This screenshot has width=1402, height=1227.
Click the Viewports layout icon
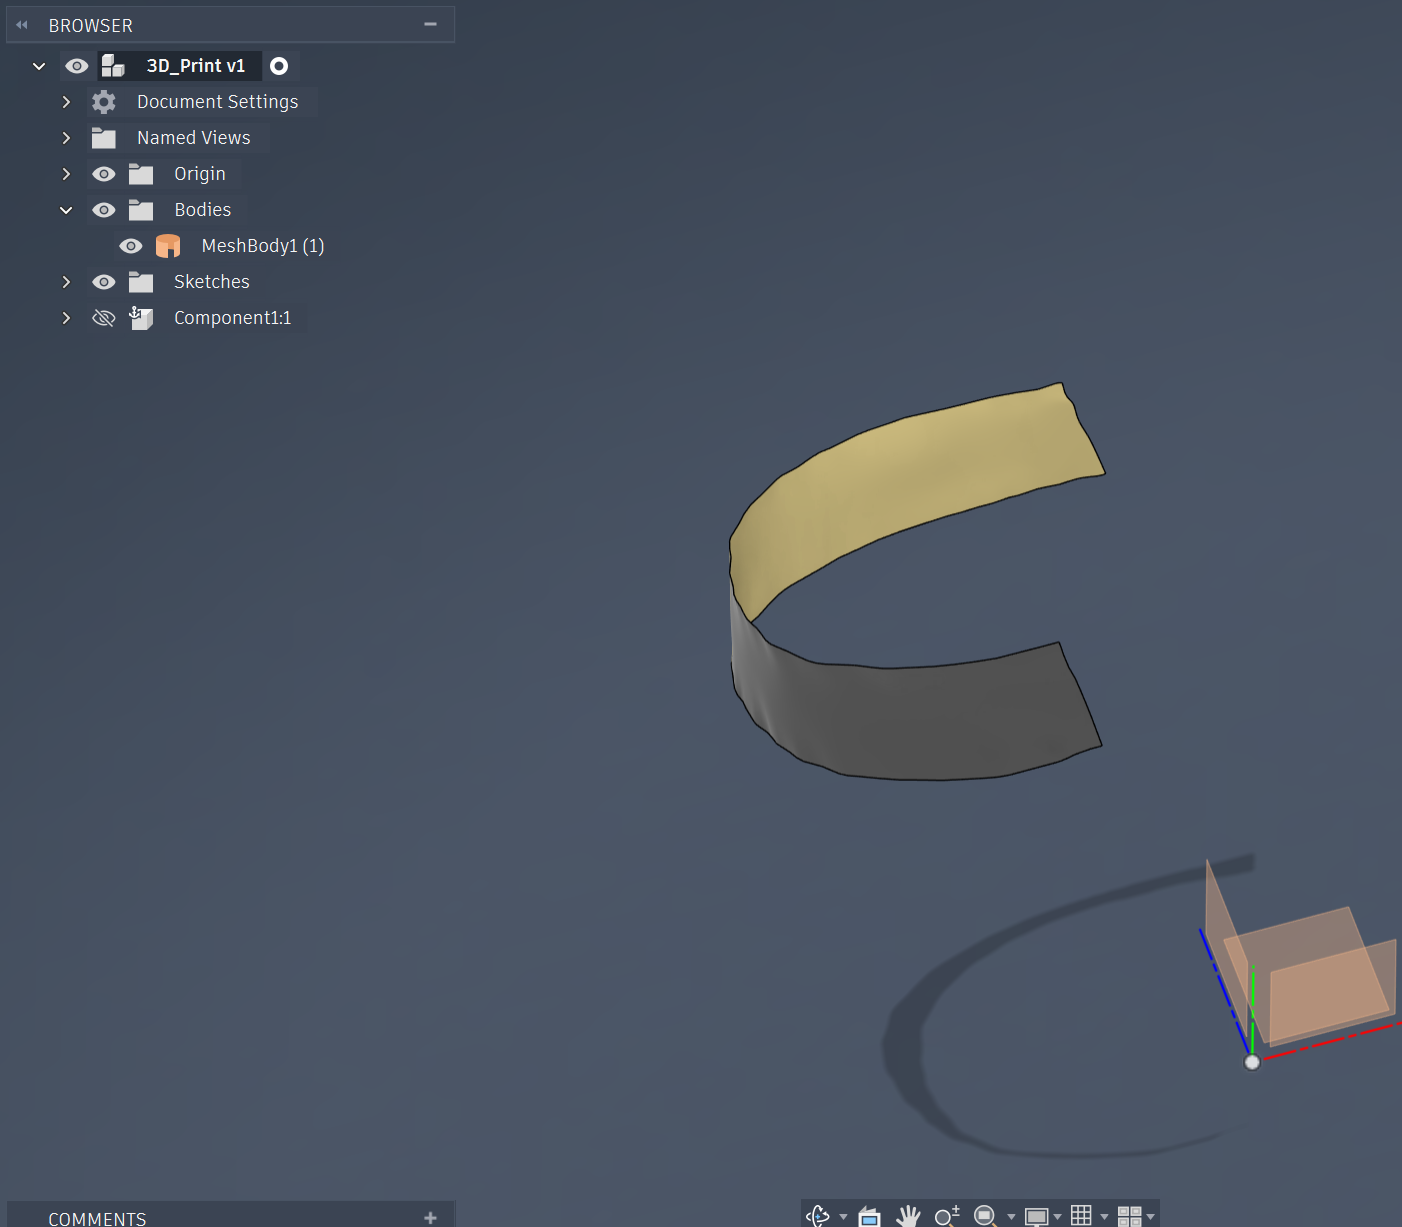point(1129,1216)
